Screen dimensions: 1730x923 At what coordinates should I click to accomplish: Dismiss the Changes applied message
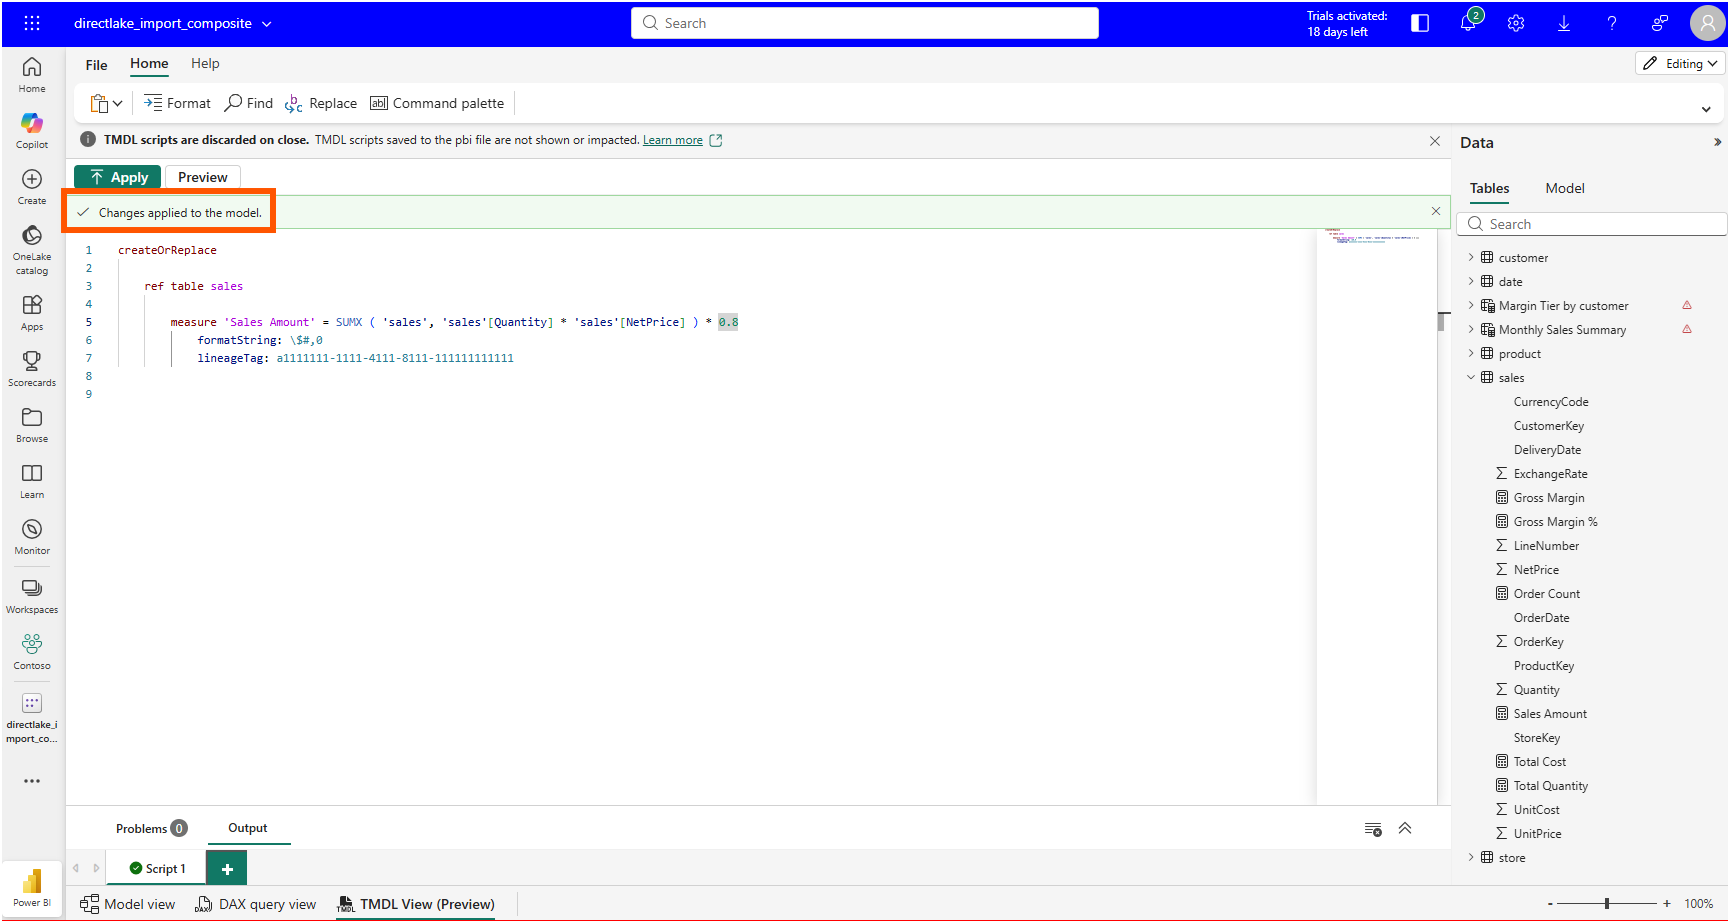[x=1436, y=211]
